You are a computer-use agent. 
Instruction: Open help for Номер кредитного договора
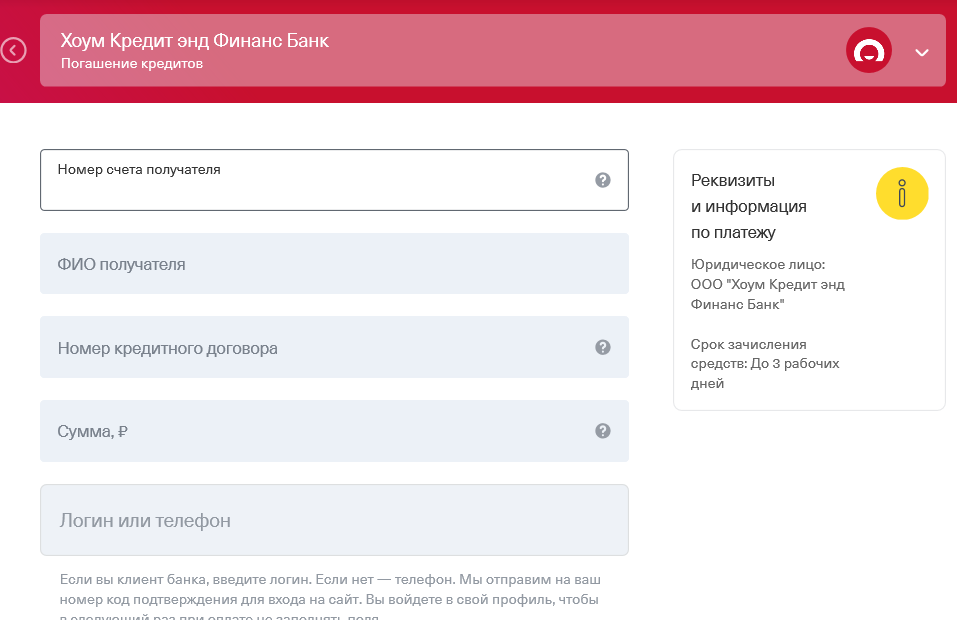[602, 347]
